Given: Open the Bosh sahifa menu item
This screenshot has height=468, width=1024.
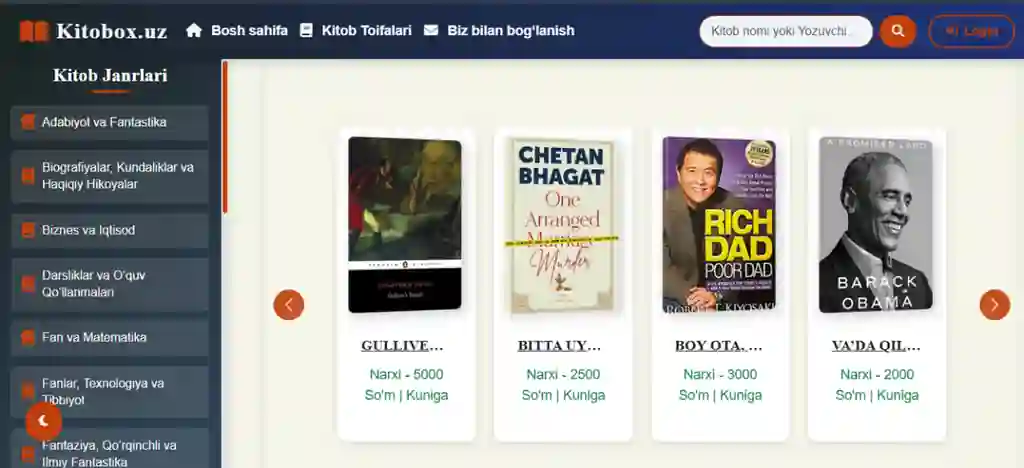Looking at the screenshot, I should tap(249, 31).
